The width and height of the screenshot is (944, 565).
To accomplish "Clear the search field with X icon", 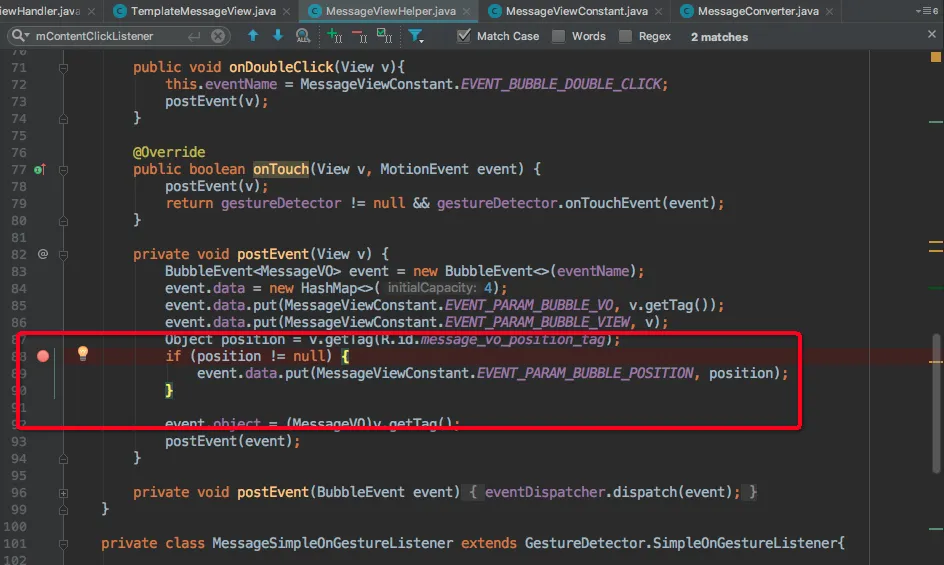I will [x=218, y=36].
